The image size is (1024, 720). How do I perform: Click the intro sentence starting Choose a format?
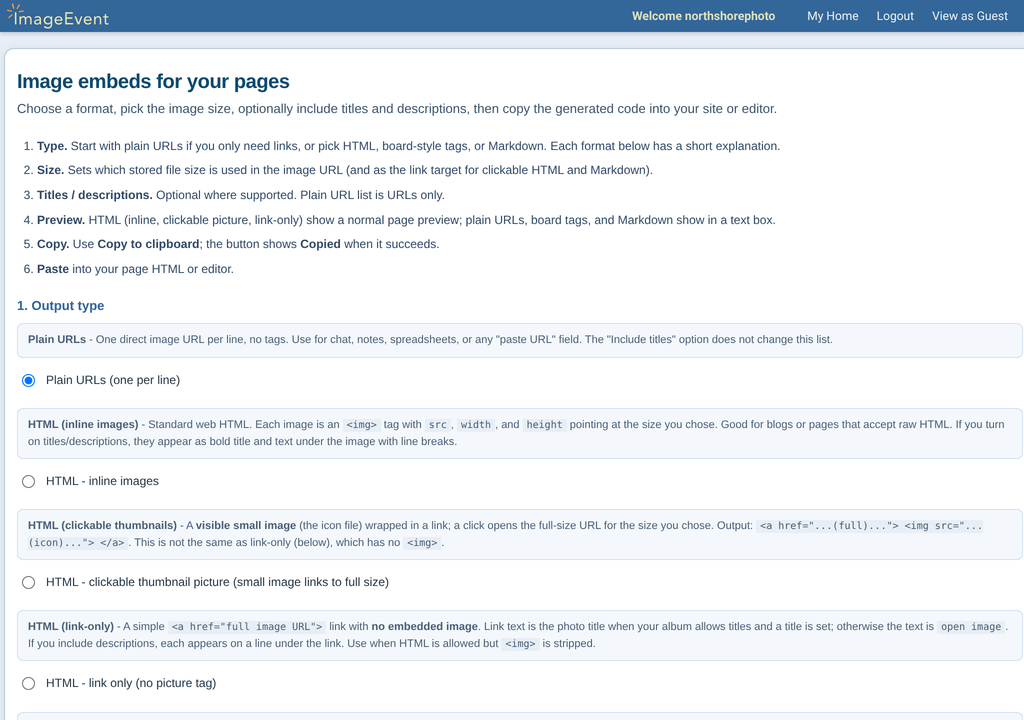397,109
